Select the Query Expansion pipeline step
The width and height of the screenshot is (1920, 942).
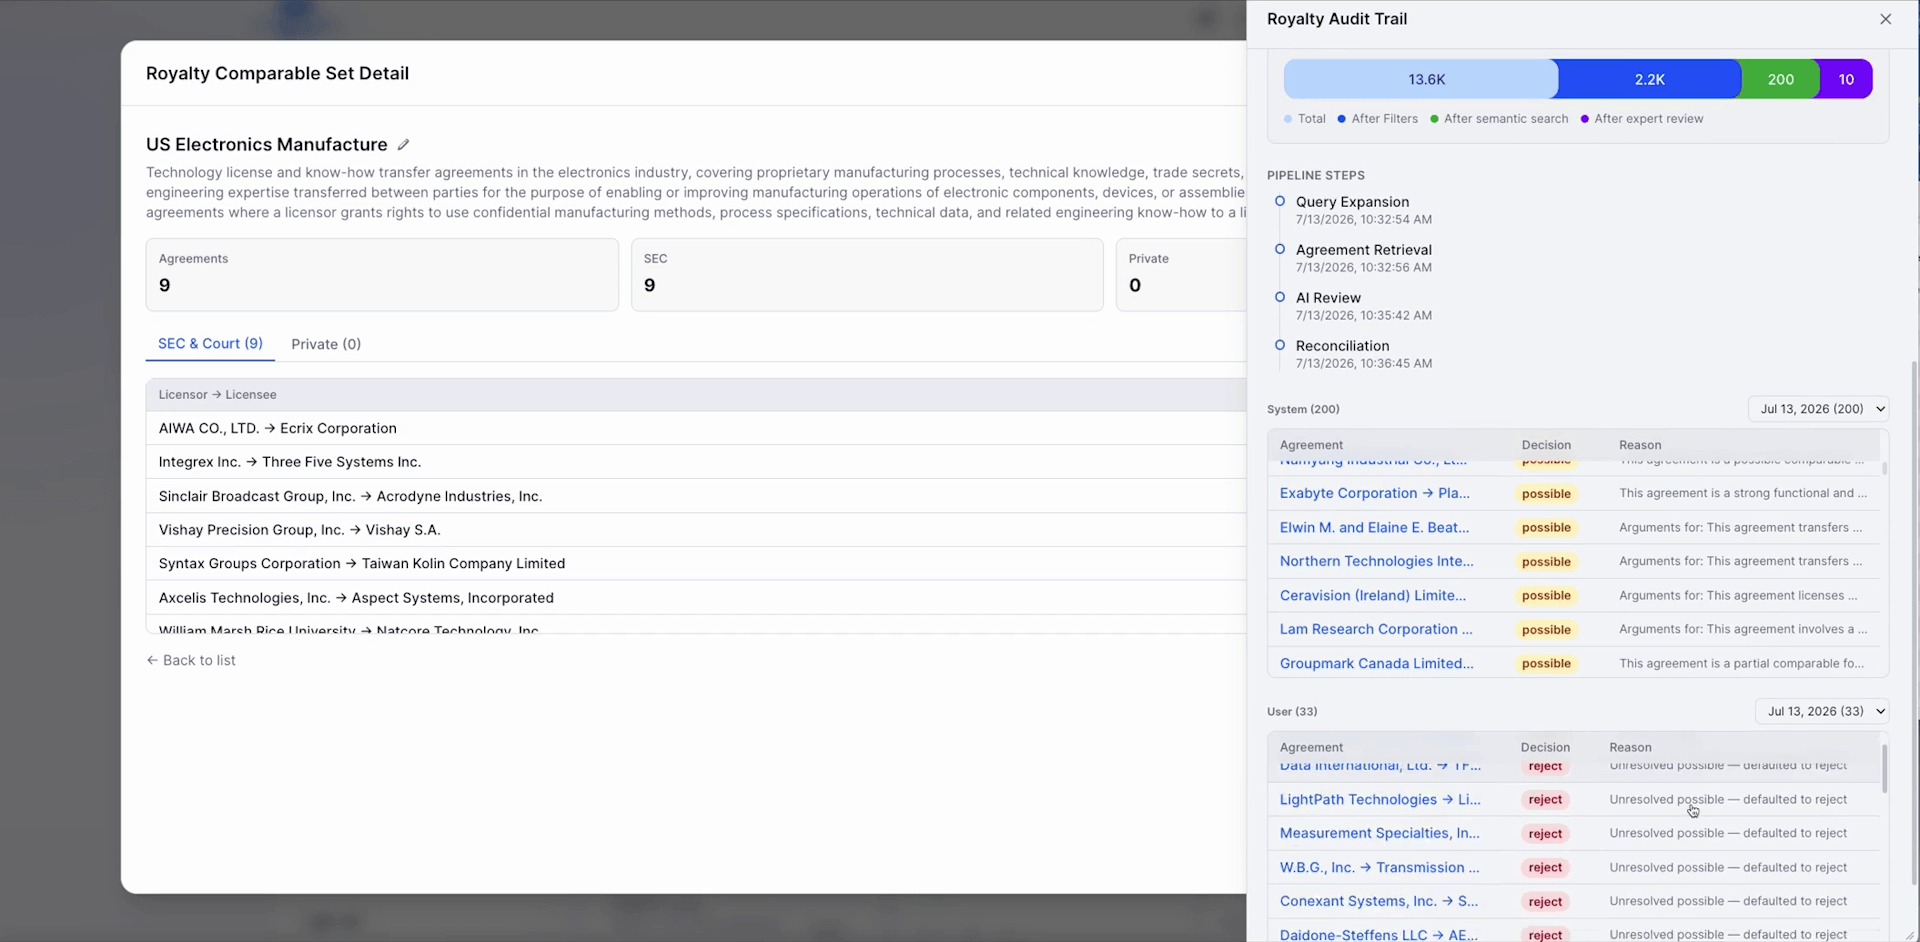[1352, 202]
